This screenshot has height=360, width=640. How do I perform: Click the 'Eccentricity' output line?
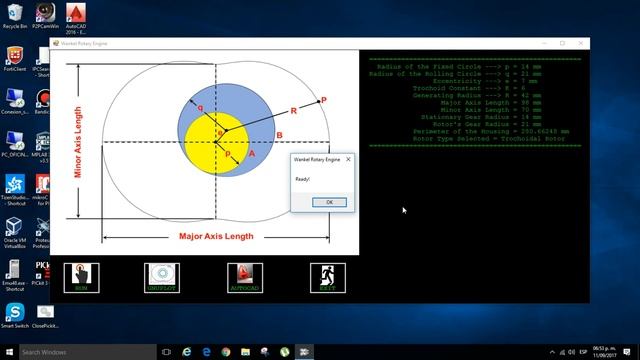click(485, 81)
